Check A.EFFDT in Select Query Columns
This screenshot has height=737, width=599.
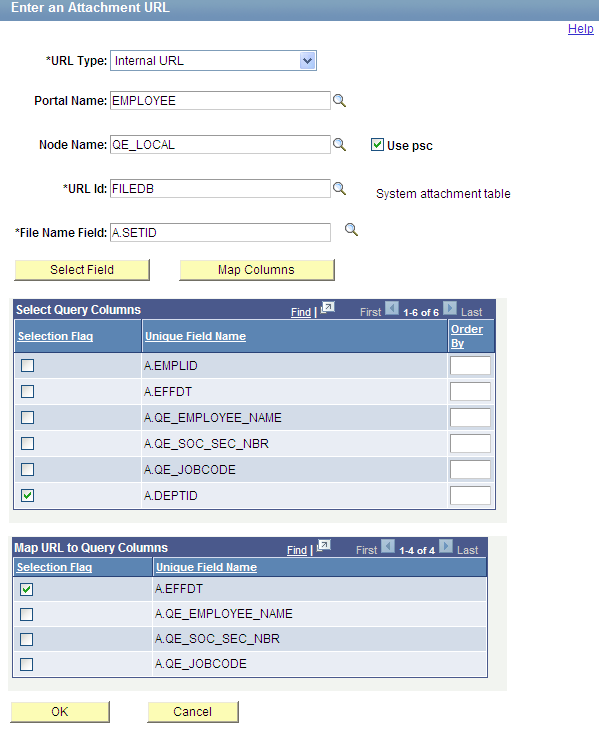click(x=27, y=392)
